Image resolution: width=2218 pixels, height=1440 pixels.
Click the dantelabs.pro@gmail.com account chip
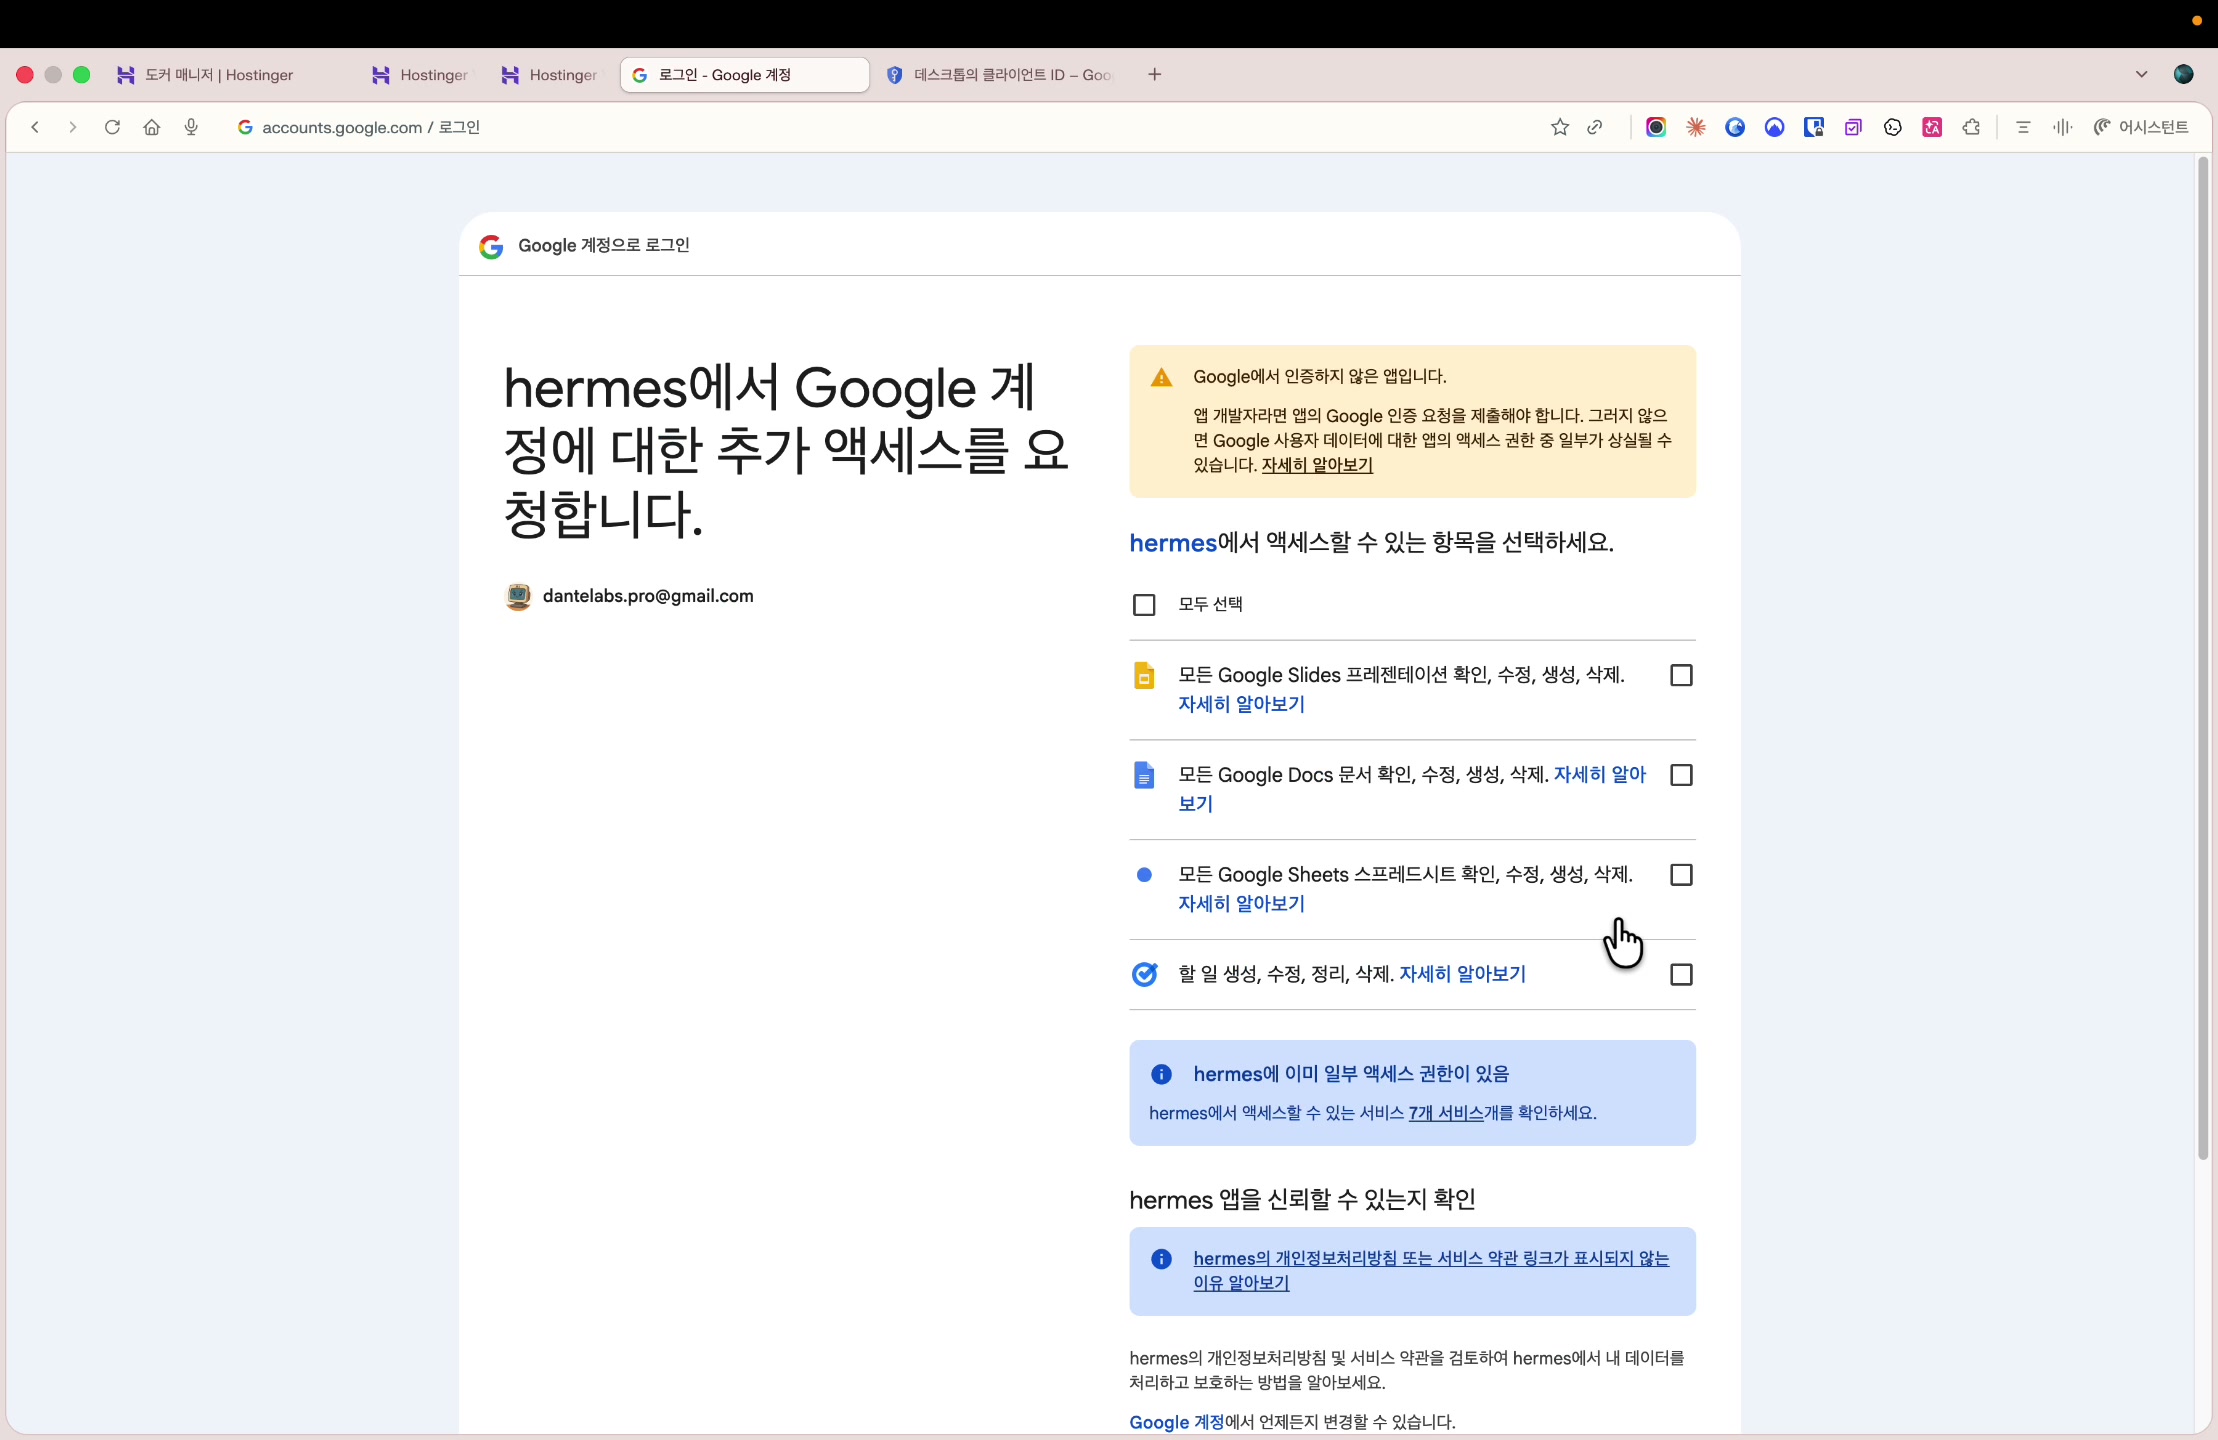click(630, 597)
